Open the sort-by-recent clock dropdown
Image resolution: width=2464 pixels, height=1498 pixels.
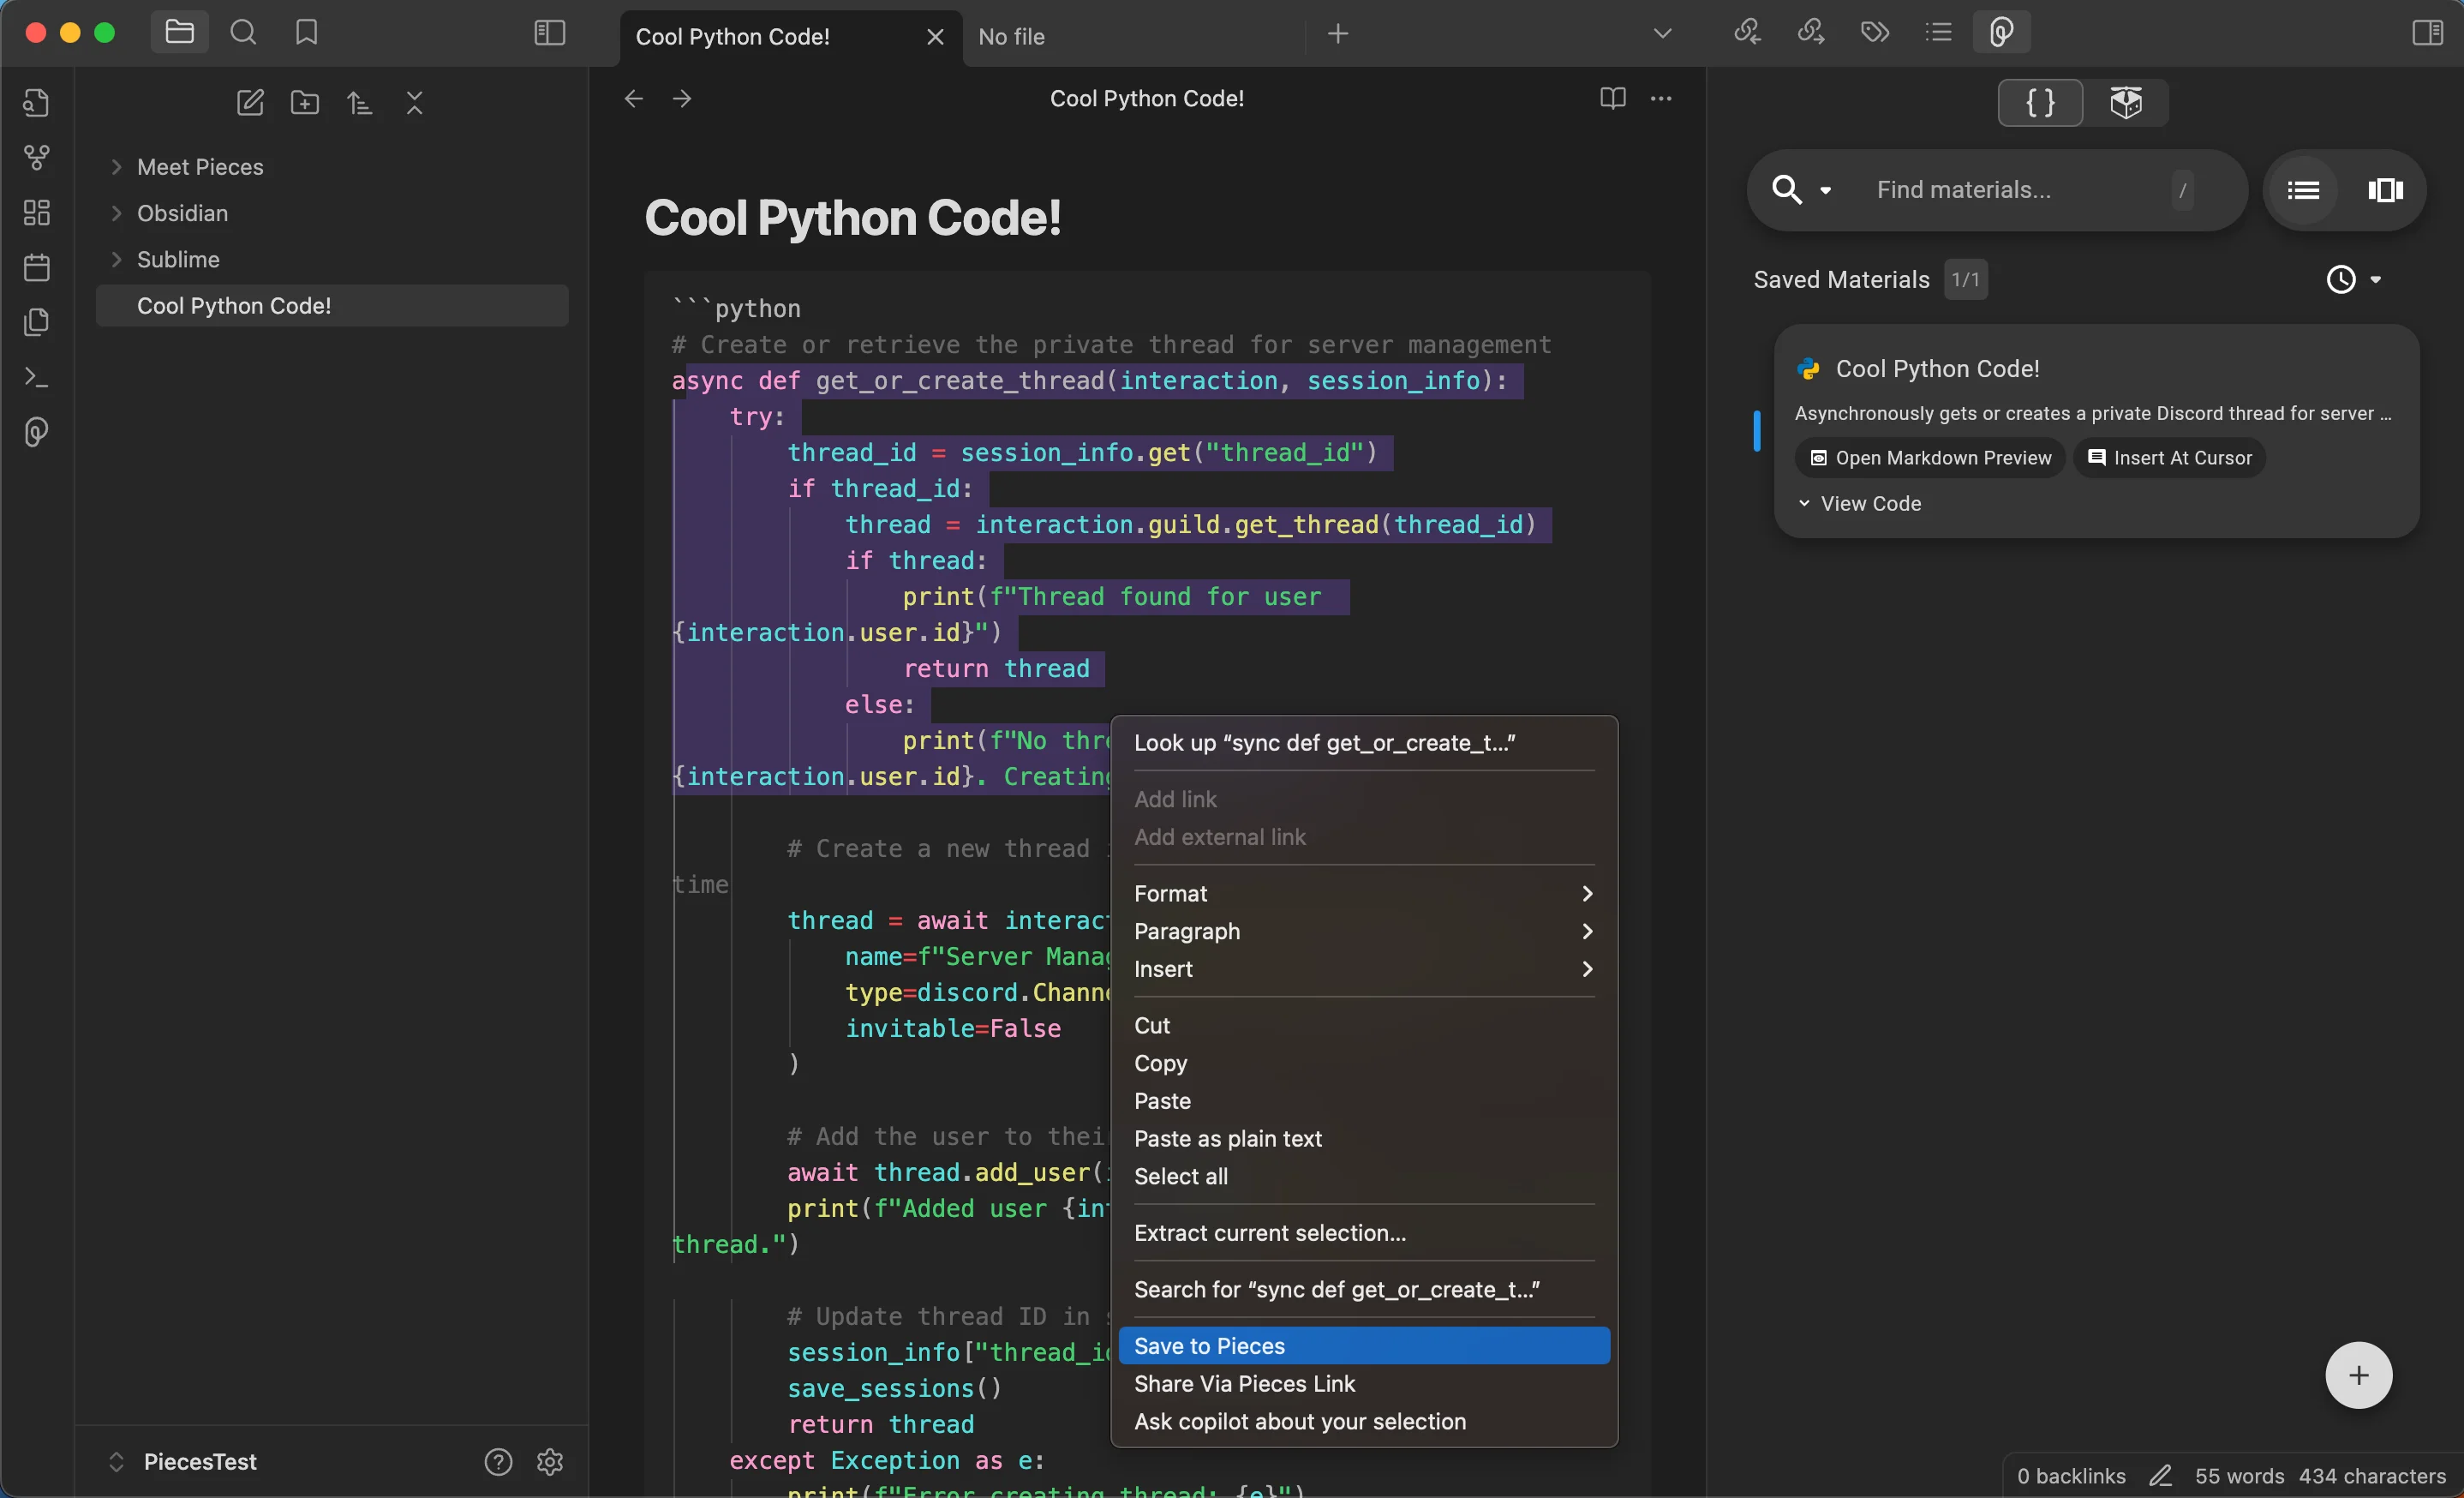(2353, 280)
